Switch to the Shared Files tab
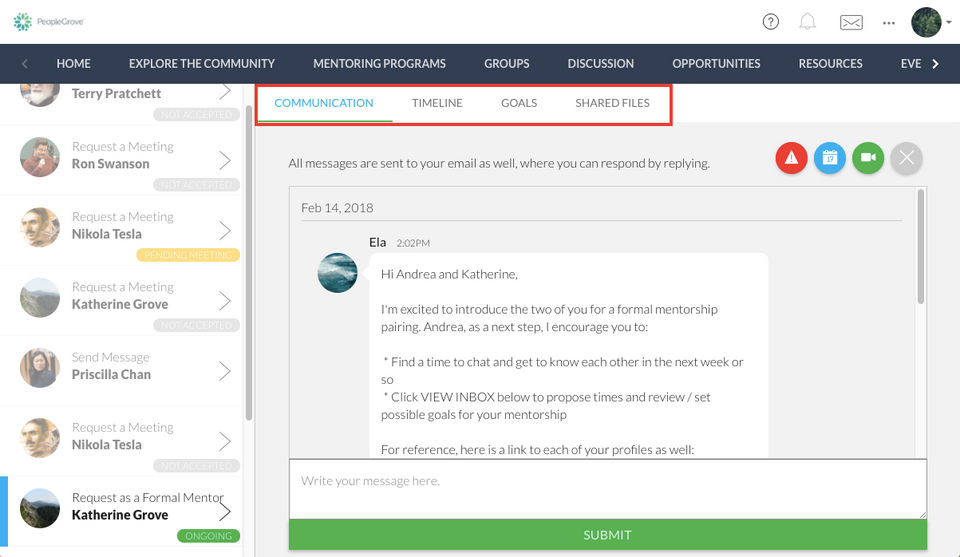The width and height of the screenshot is (960, 557). (612, 103)
